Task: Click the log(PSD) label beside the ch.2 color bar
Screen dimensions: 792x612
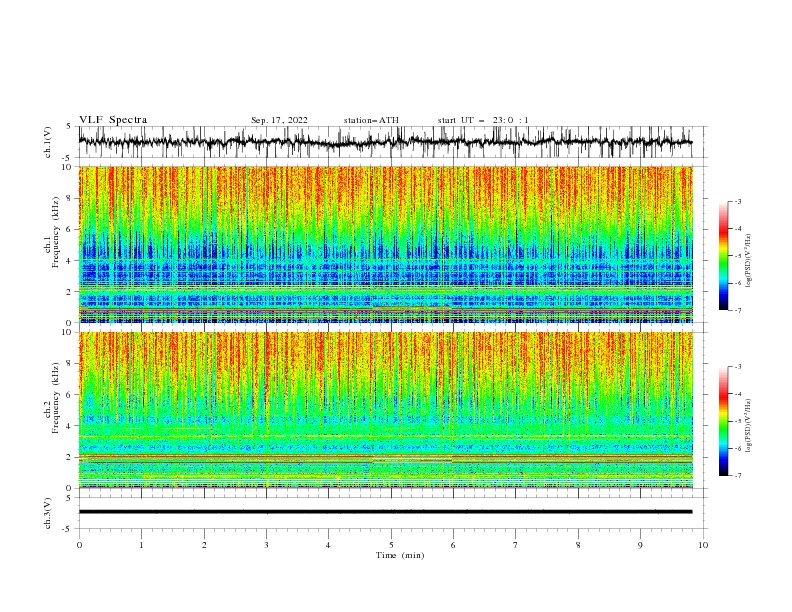Action: click(x=749, y=425)
